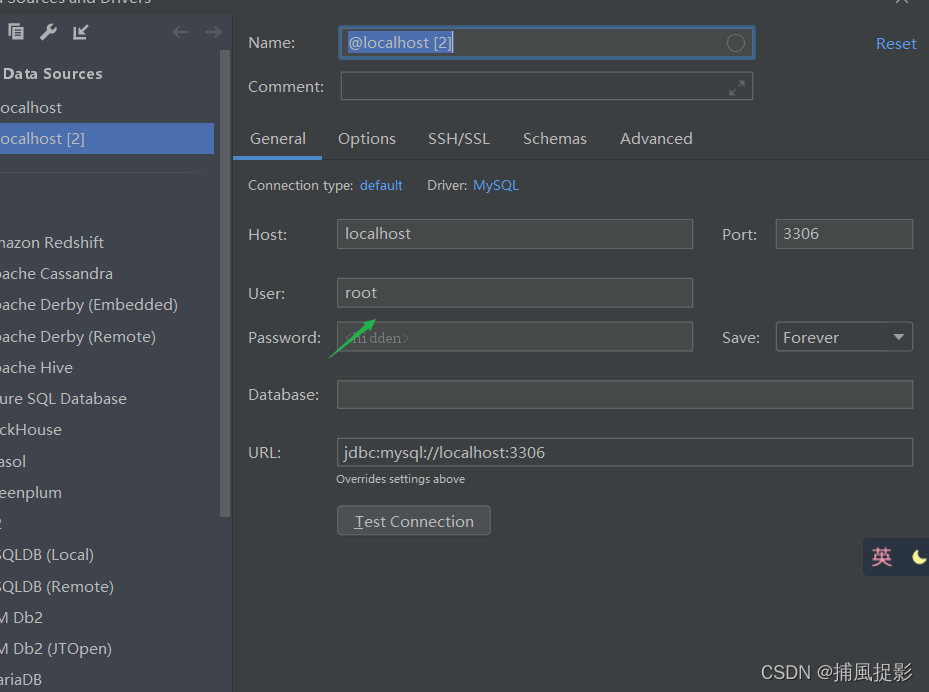The height and width of the screenshot is (692, 929).
Task: Click the Make Global arrow icon
Action: click(81, 31)
